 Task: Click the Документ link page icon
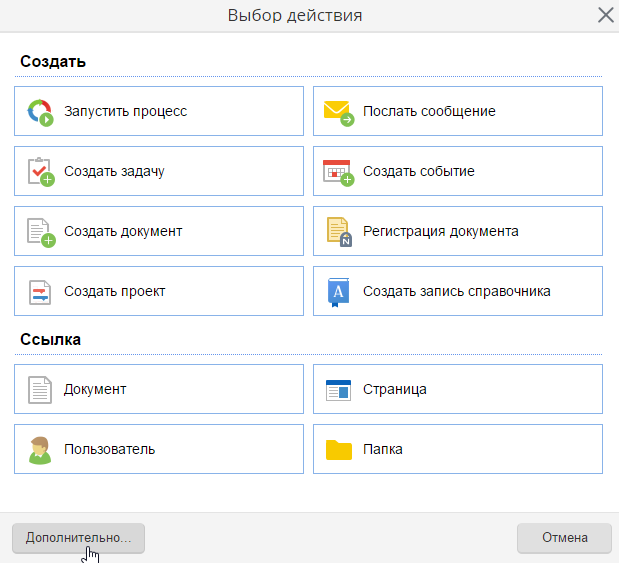39,390
